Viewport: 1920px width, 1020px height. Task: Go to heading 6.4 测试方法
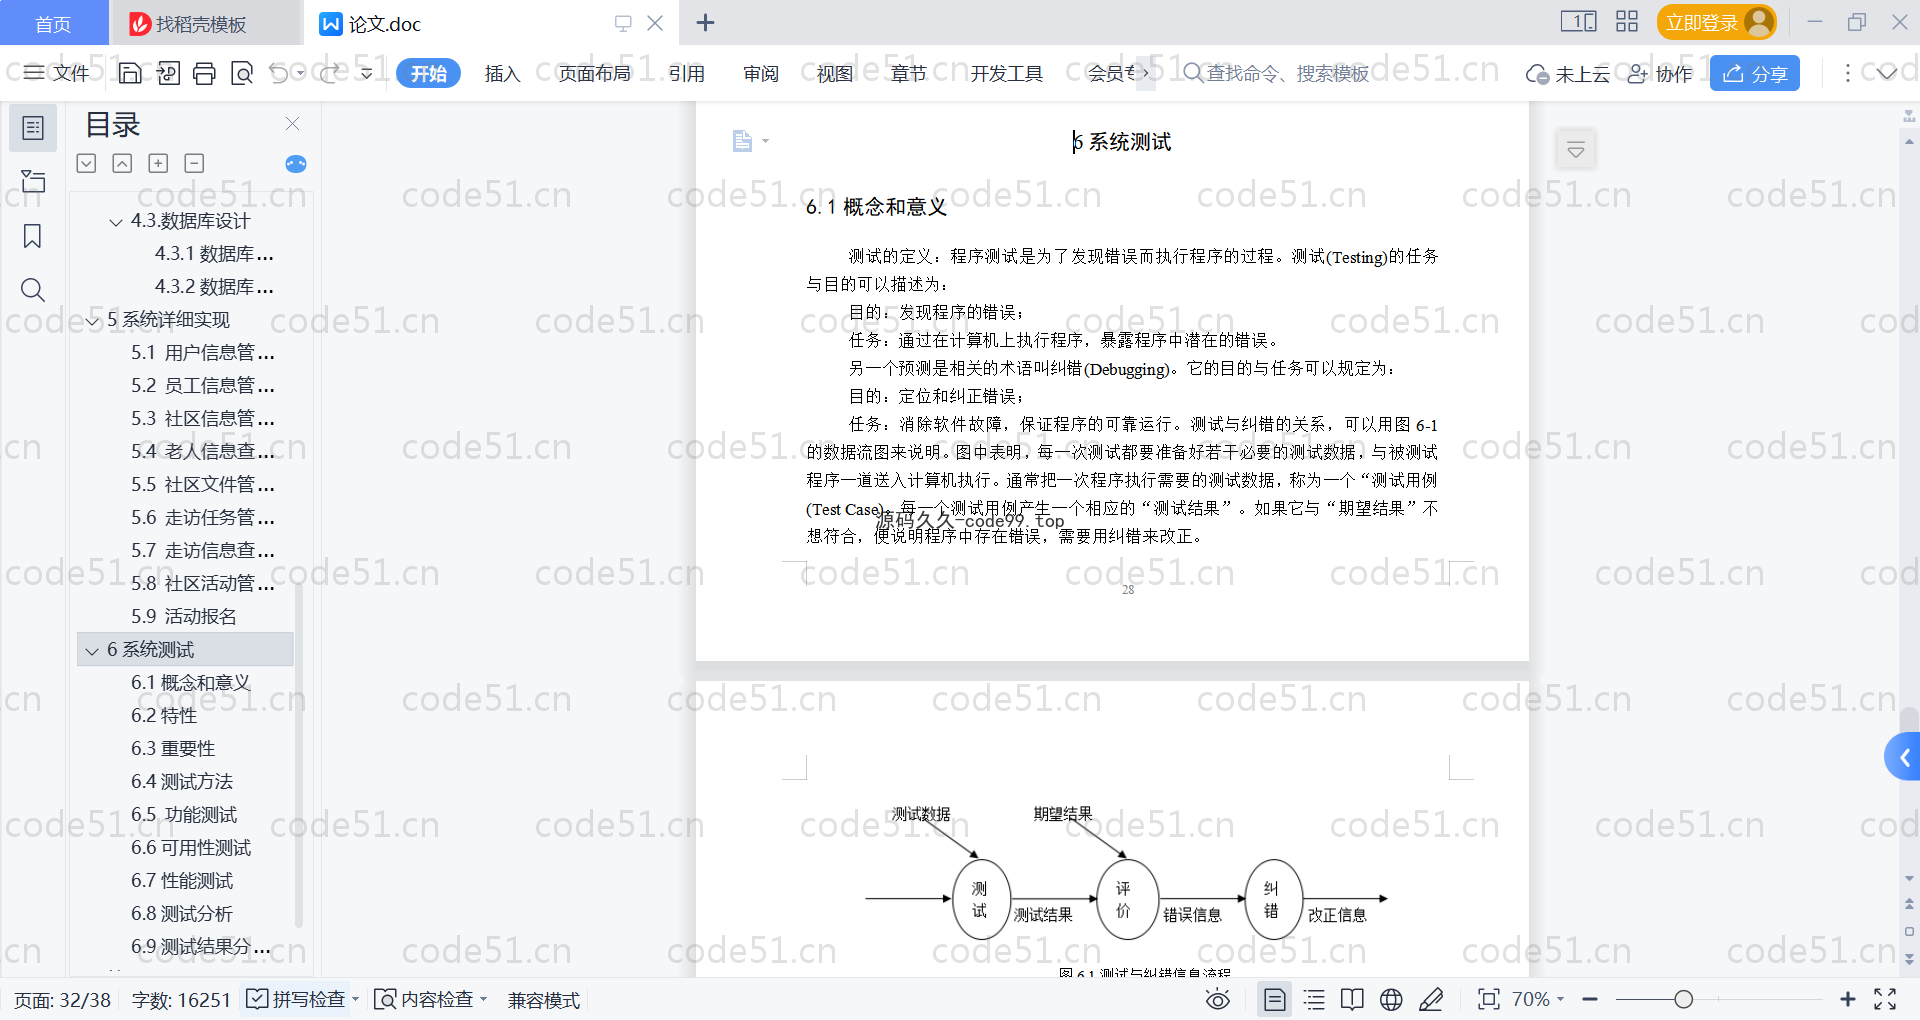(x=182, y=781)
